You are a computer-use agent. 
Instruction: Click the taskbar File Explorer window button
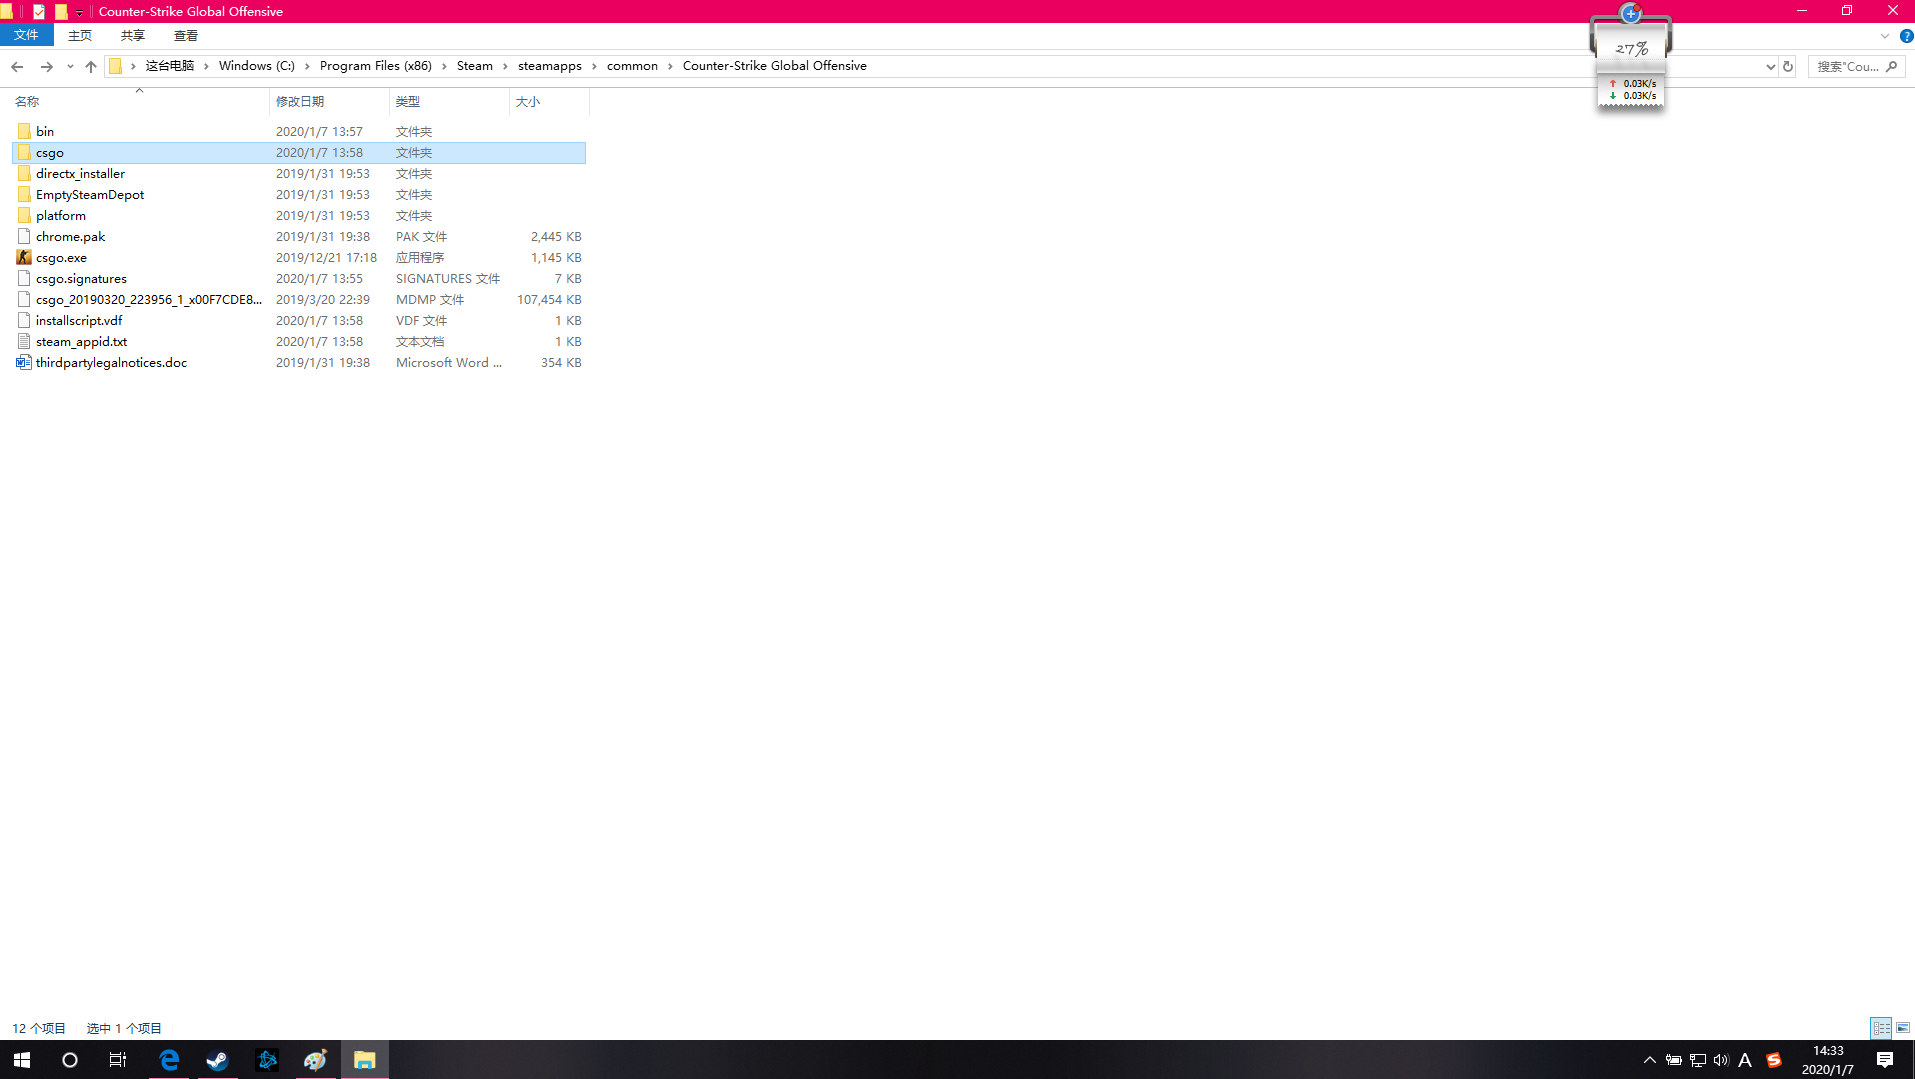(365, 1060)
